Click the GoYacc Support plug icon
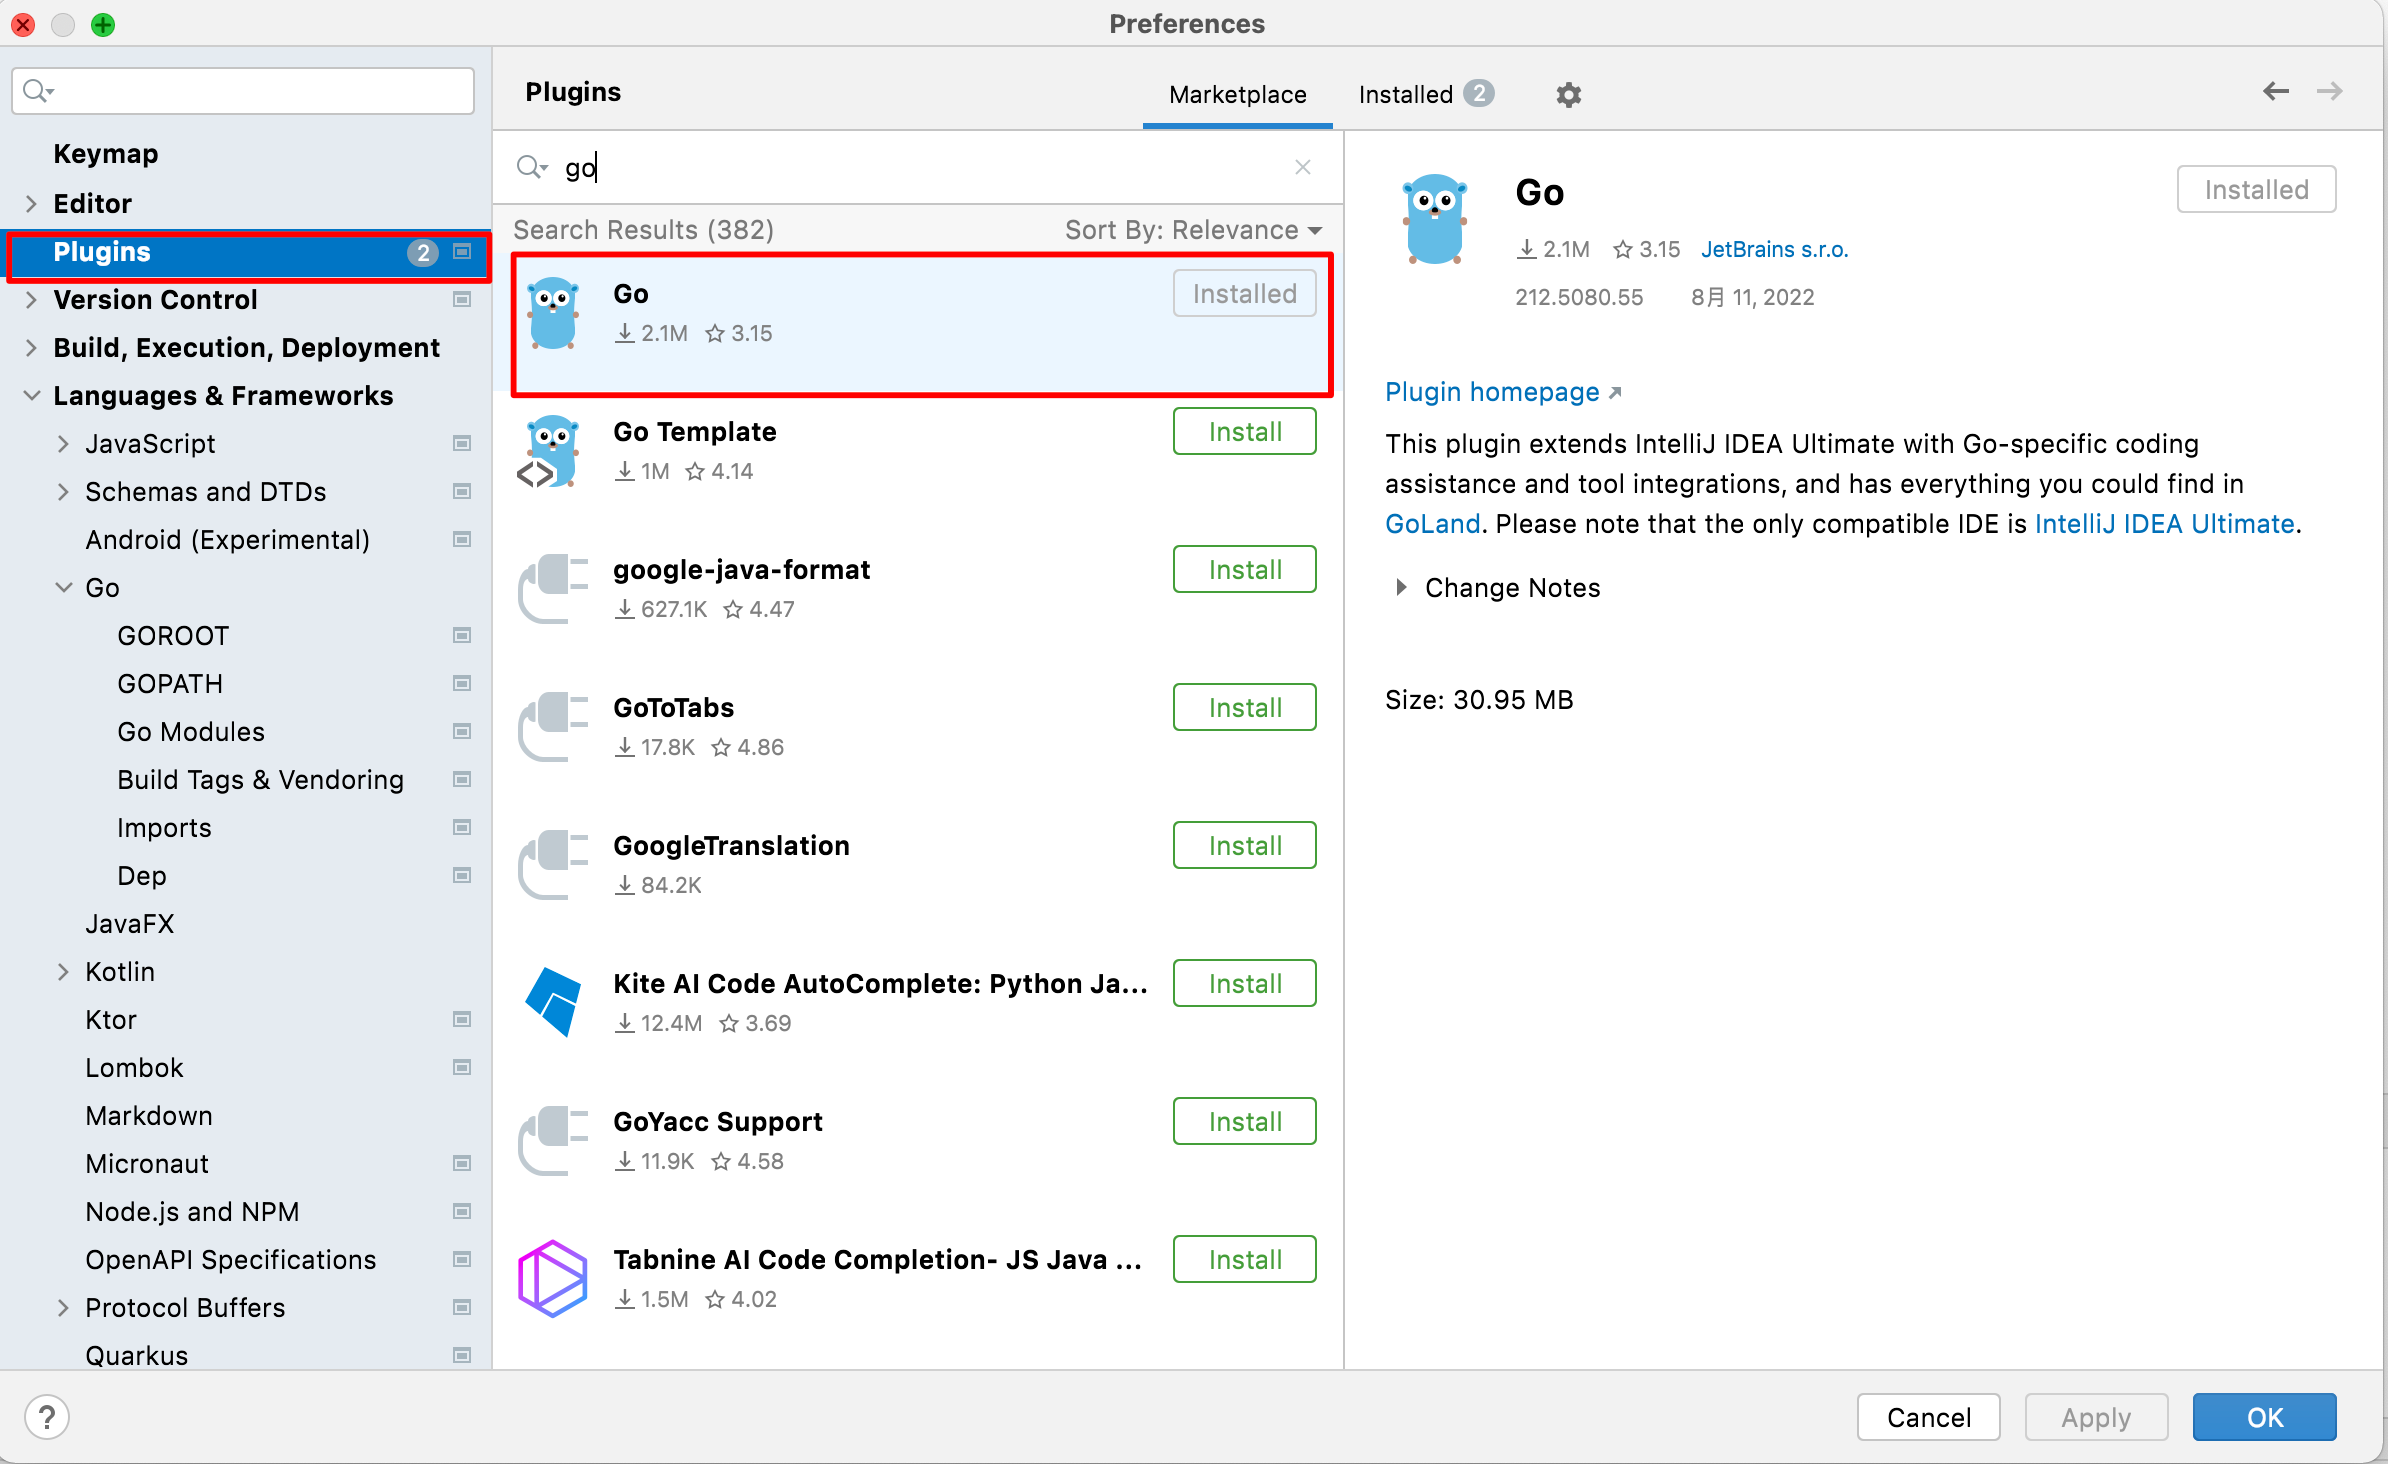The width and height of the screenshot is (2388, 1464). point(552,1141)
